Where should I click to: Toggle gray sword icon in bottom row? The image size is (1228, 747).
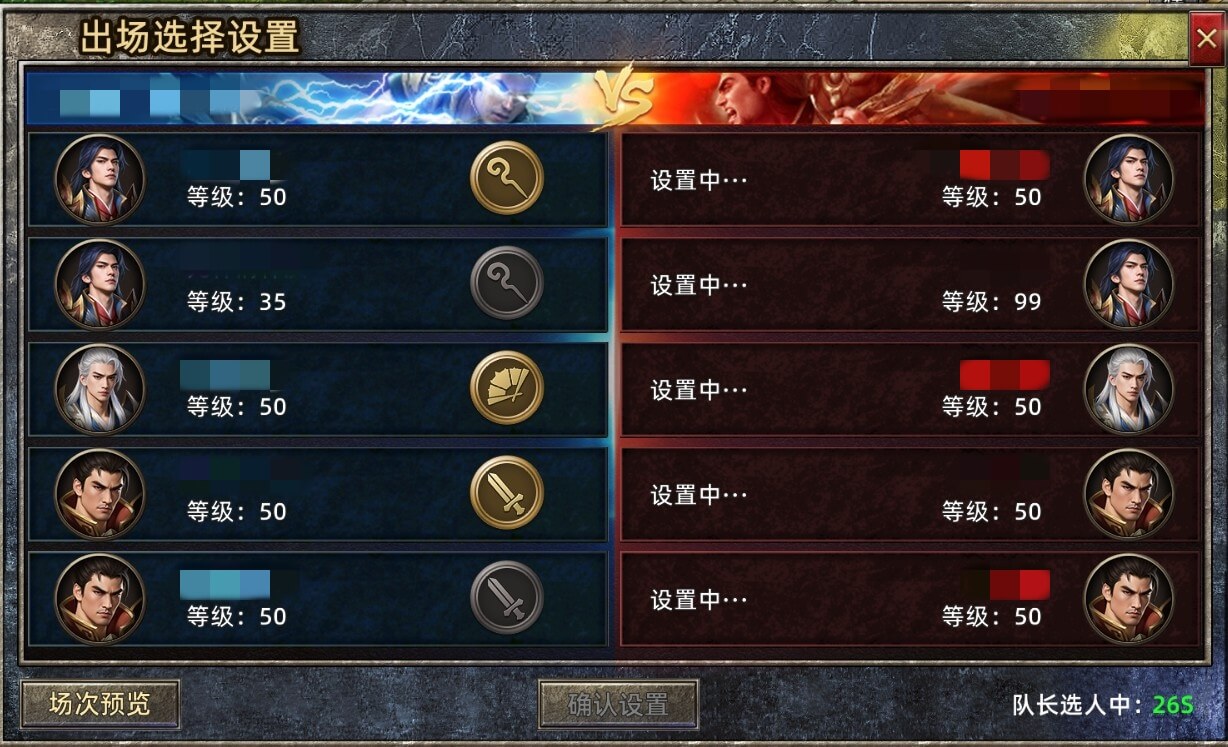(x=507, y=598)
